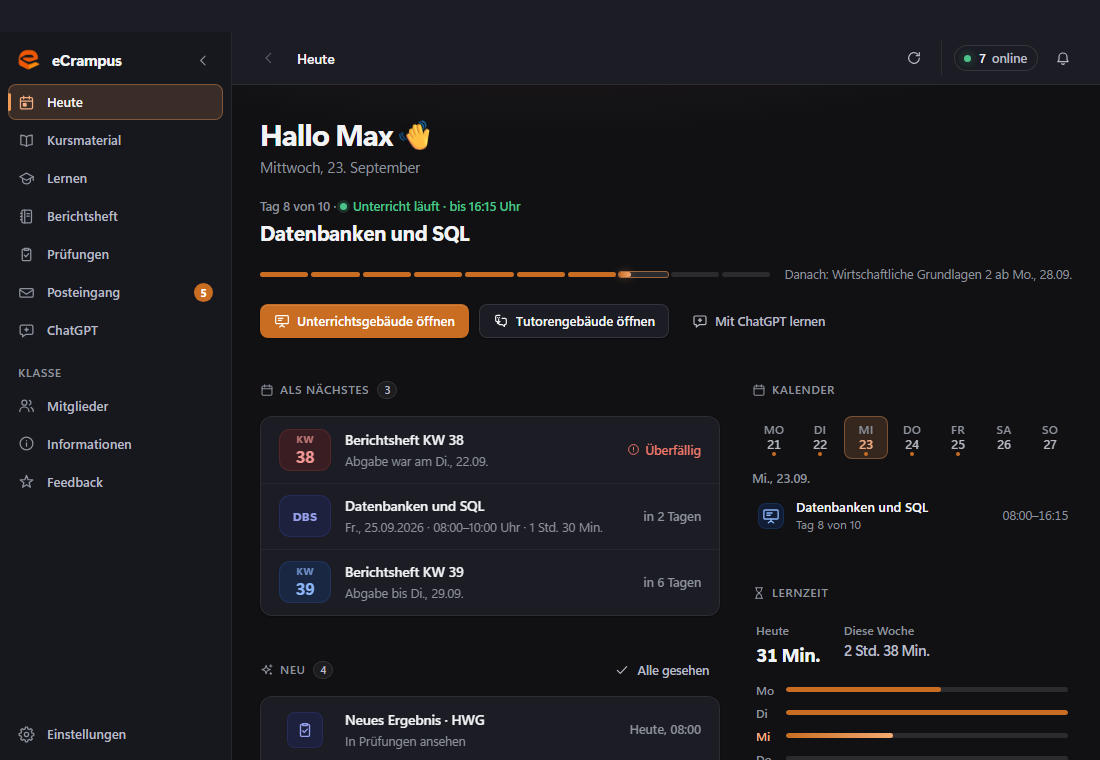Click Unterrichtsgebäude öffnen button

pyautogui.click(x=364, y=321)
